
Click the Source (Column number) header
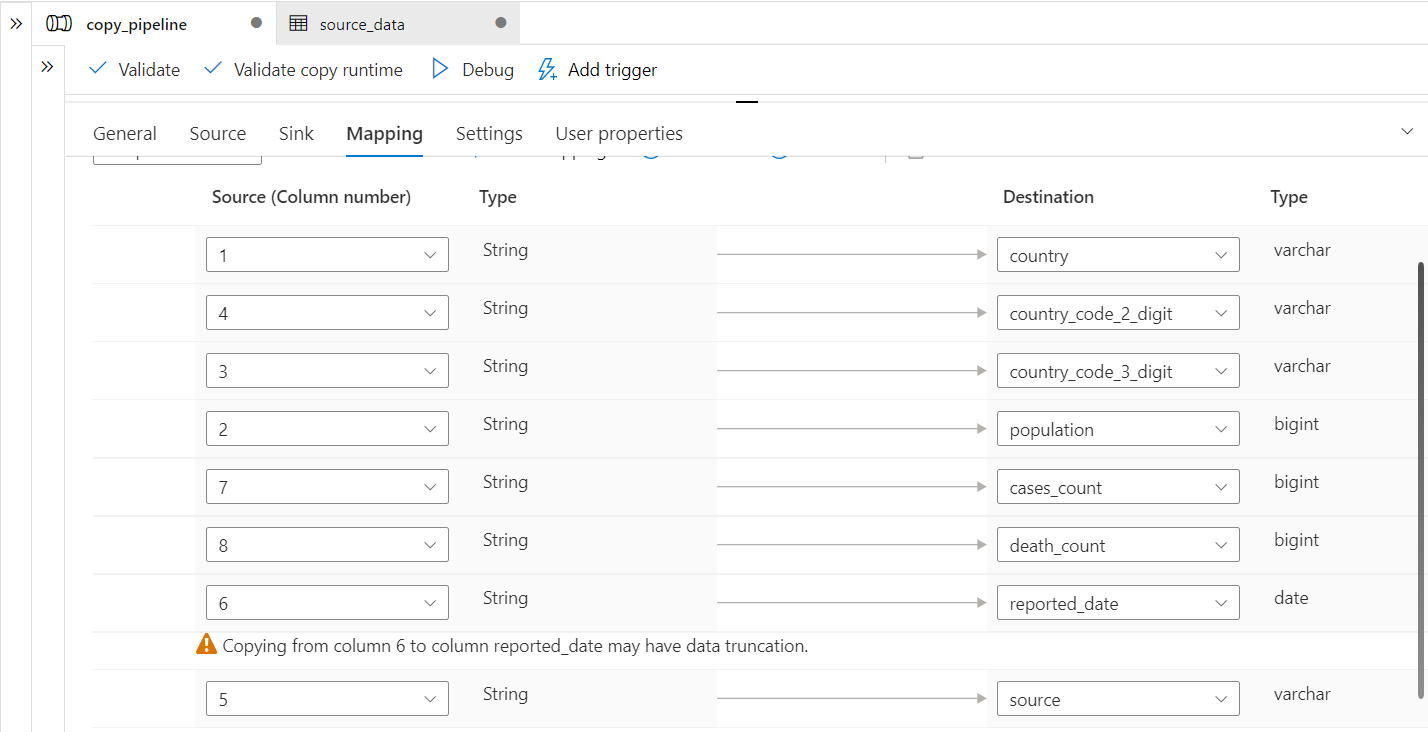click(x=311, y=197)
